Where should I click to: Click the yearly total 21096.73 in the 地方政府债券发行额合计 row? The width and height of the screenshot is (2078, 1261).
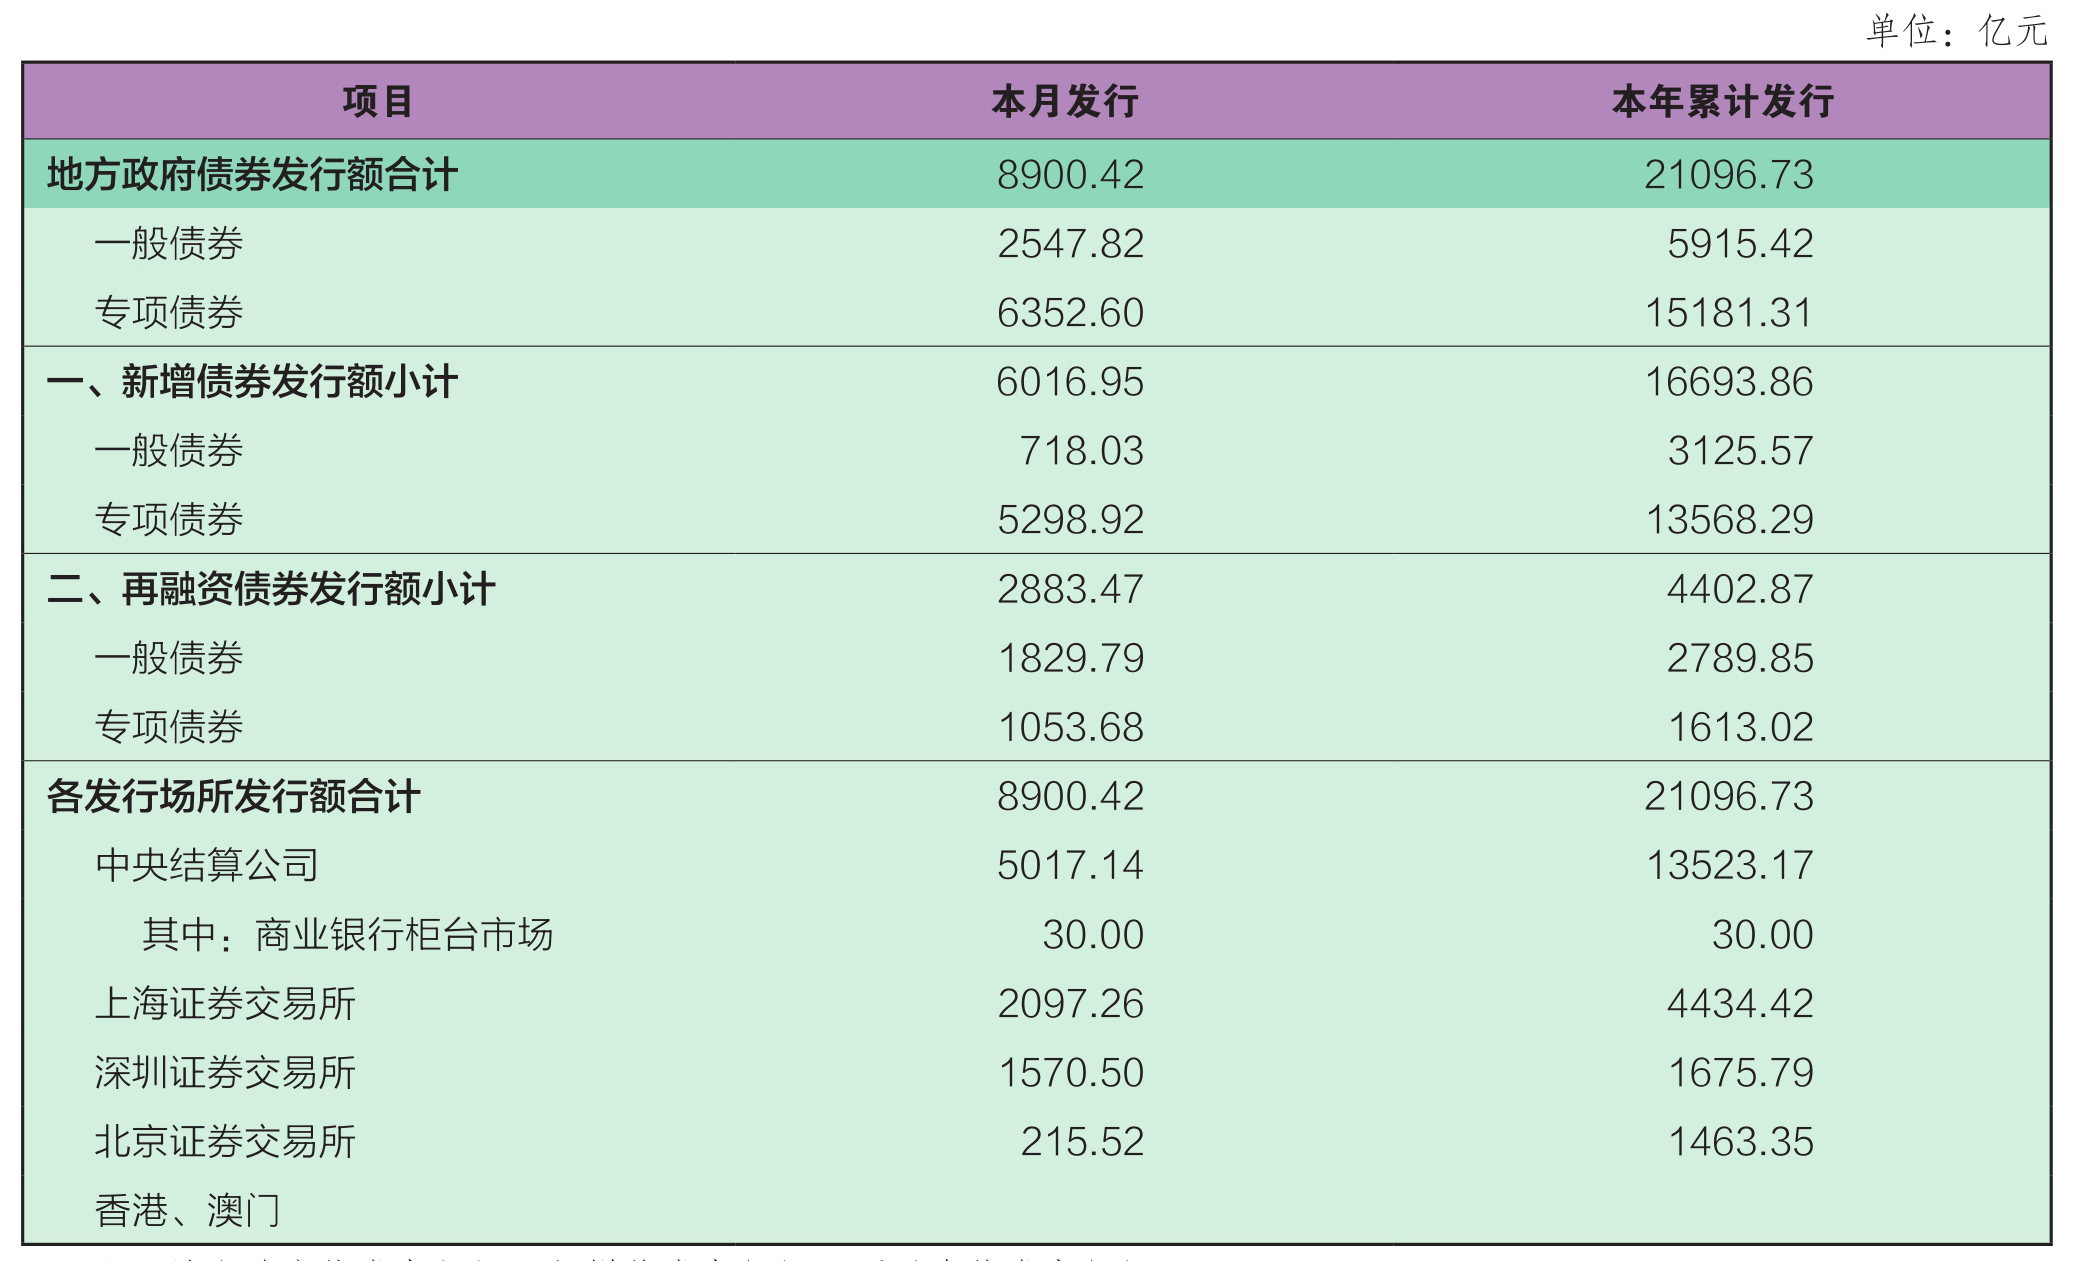(x=1729, y=175)
